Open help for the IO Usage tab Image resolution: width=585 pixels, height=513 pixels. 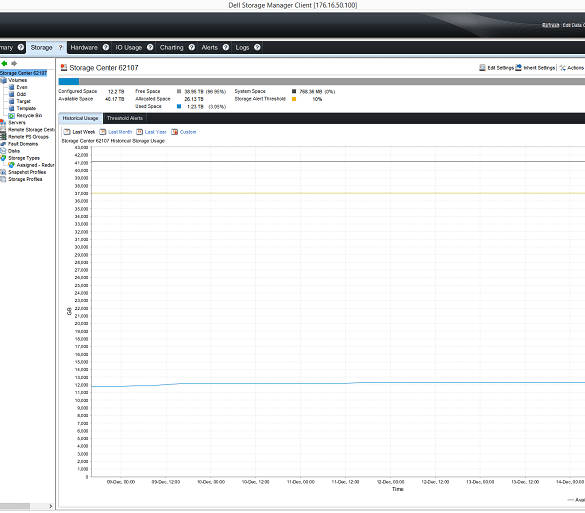click(x=150, y=47)
